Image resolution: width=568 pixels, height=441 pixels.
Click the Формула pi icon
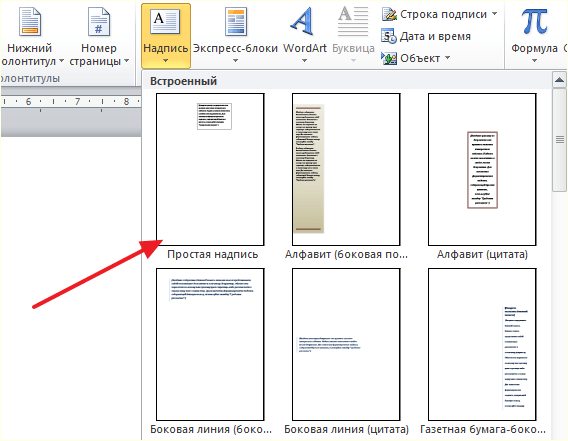point(534,21)
